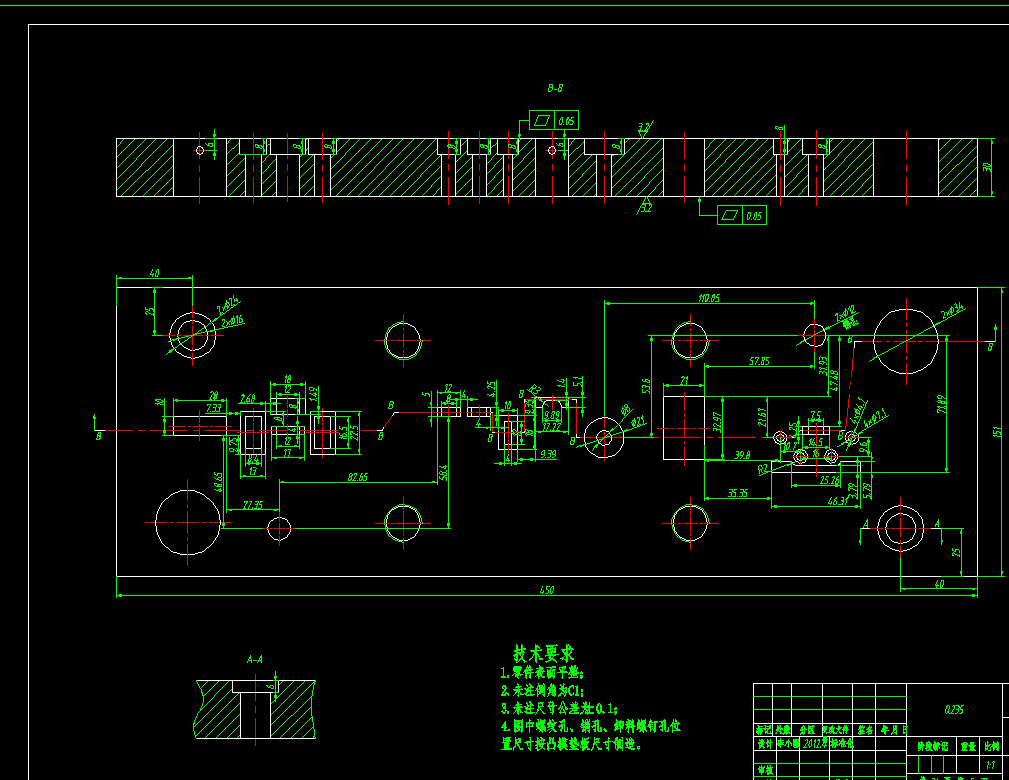Pick the 25.26 dimension value

click(829, 480)
